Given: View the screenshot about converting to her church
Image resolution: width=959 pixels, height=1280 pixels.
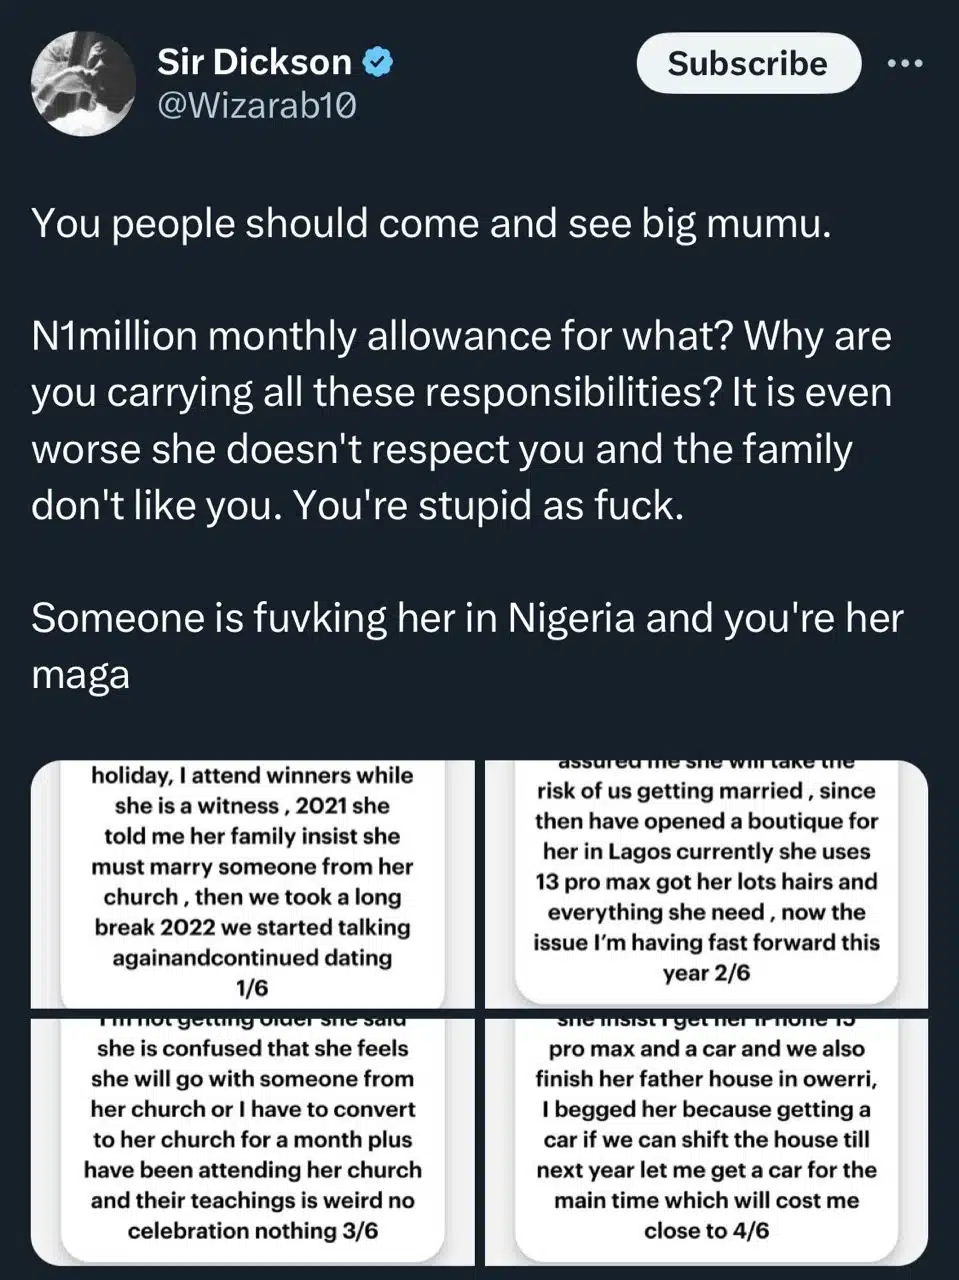Looking at the screenshot, I should tap(253, 1140).
